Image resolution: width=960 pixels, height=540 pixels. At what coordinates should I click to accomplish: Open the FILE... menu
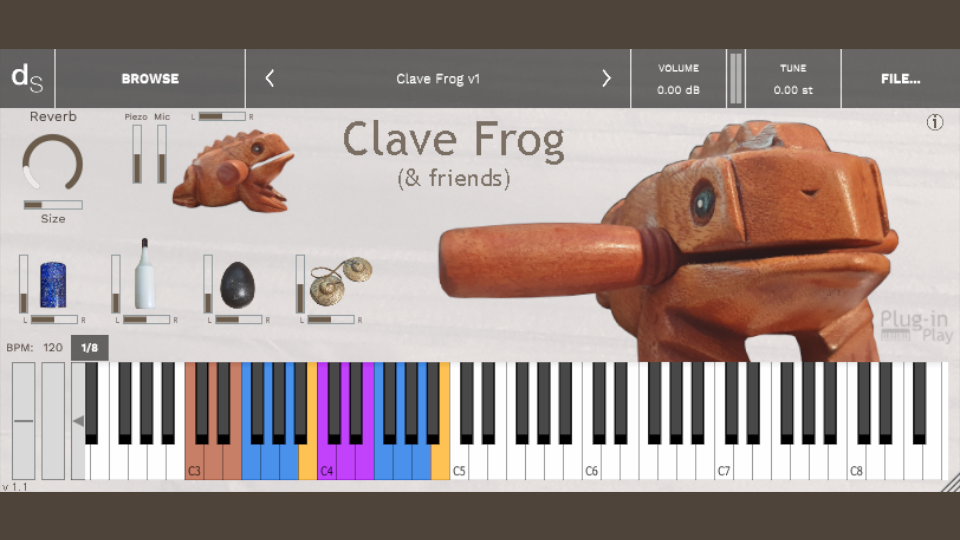point(900,78)
